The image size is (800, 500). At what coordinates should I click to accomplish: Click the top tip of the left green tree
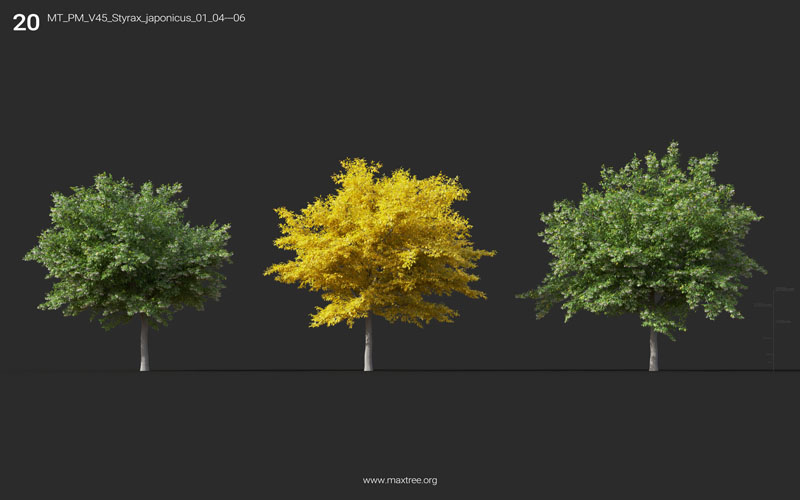[100, 176]
